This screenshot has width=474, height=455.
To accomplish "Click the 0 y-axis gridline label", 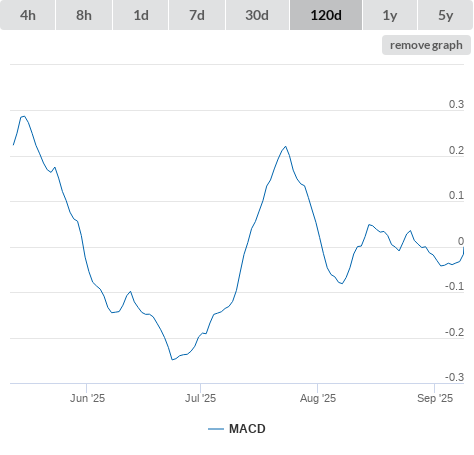I will (x=461, y=241).
